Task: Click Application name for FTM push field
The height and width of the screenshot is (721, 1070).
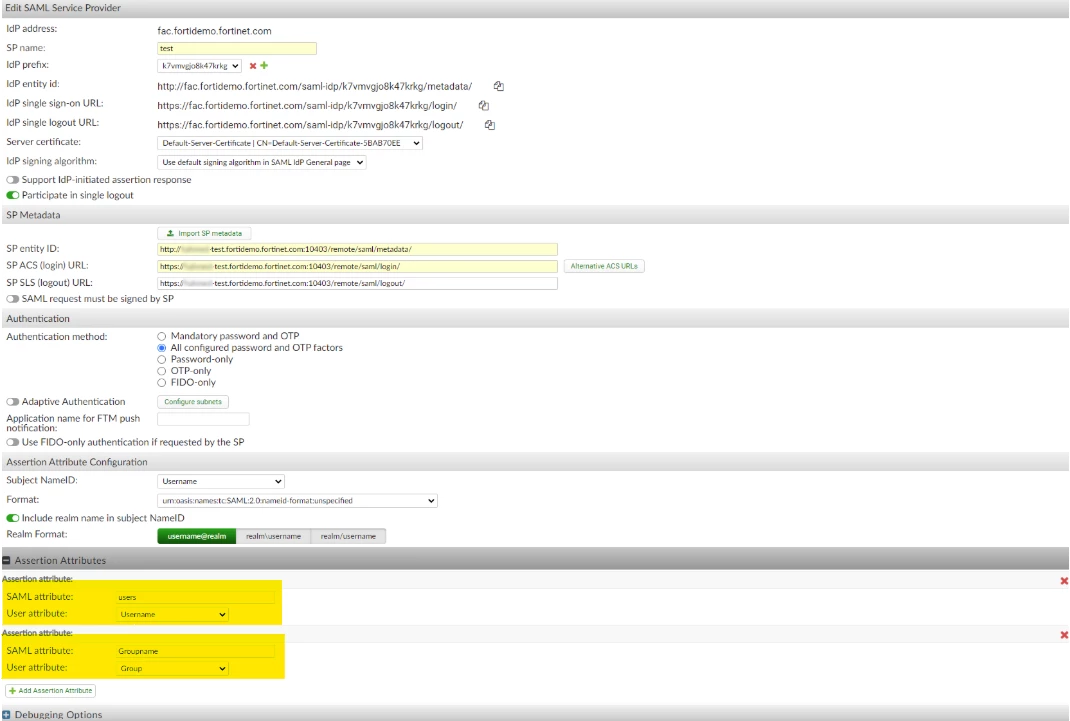Action: pyautogui.click(x=203, y=419)
